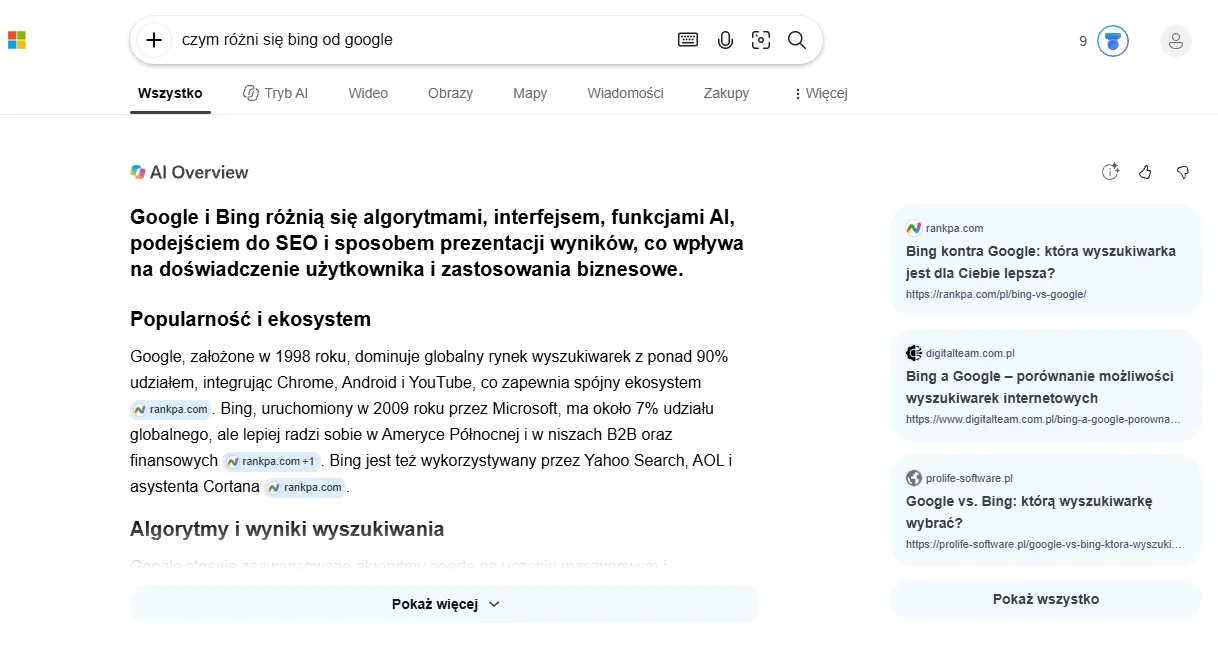Give thumbs down to AI Overview
Viewport: 1218px width, 648px height.
click(1183, 172)
